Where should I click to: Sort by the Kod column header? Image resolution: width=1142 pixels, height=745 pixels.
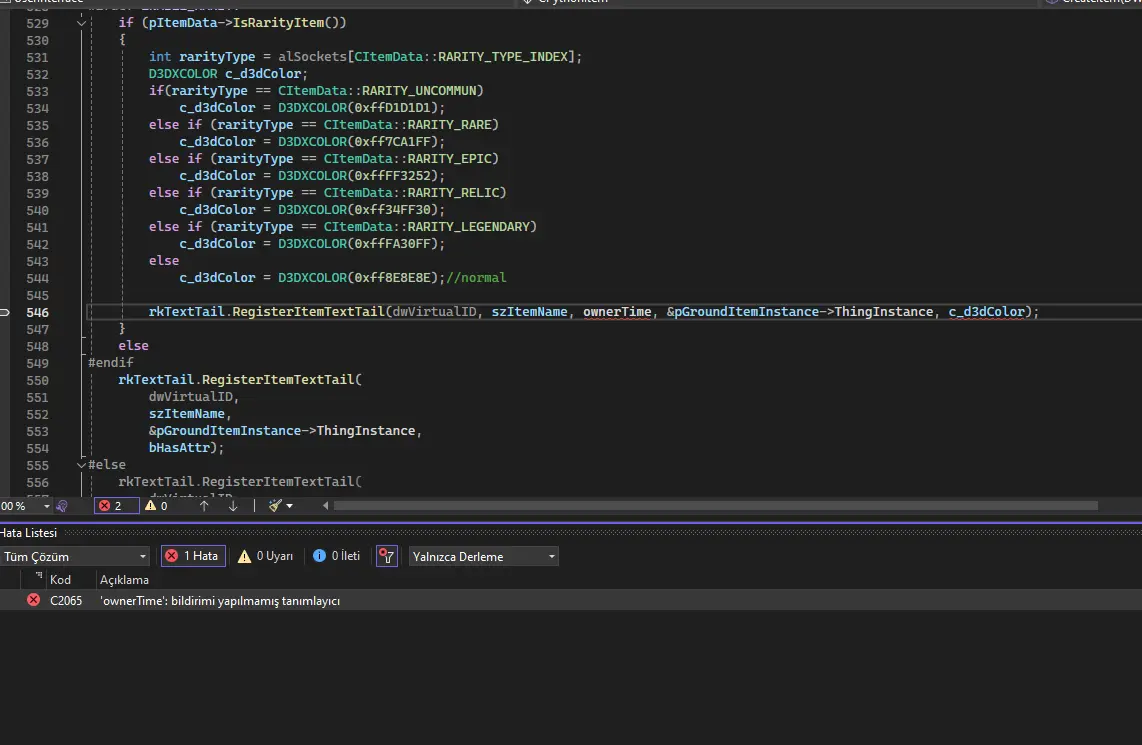point(60,580)
